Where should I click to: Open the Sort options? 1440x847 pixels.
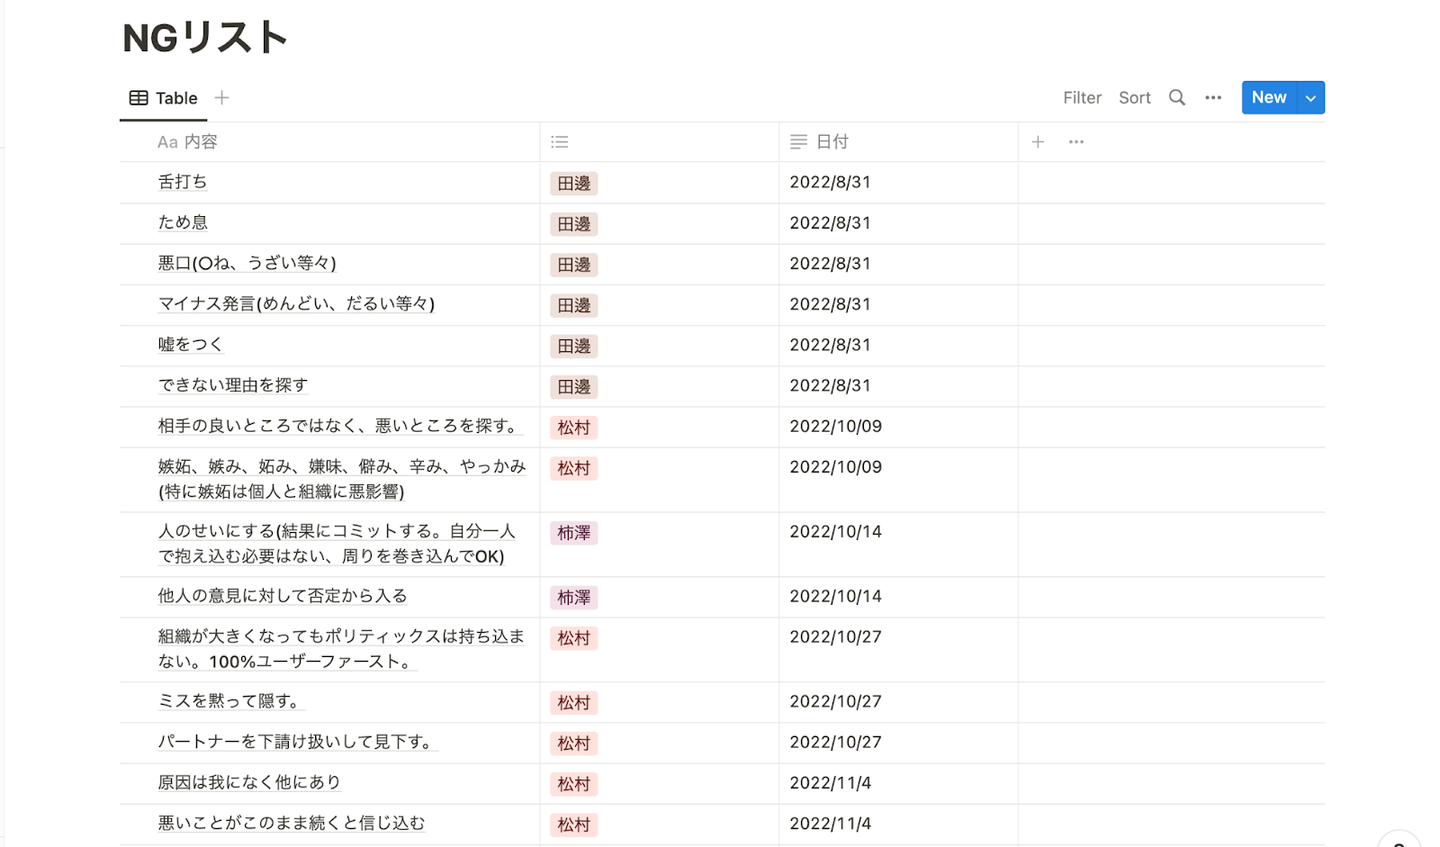tap(1134, 98)
